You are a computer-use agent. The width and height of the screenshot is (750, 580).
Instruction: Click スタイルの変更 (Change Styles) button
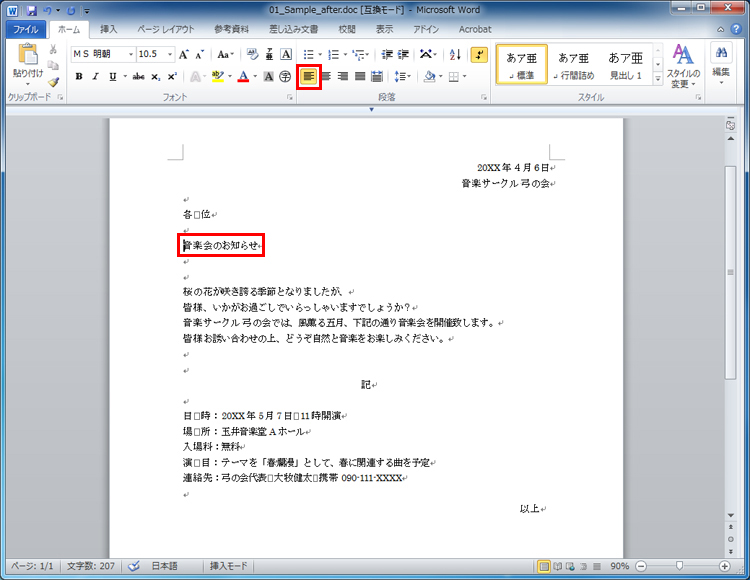coord(683,66)
